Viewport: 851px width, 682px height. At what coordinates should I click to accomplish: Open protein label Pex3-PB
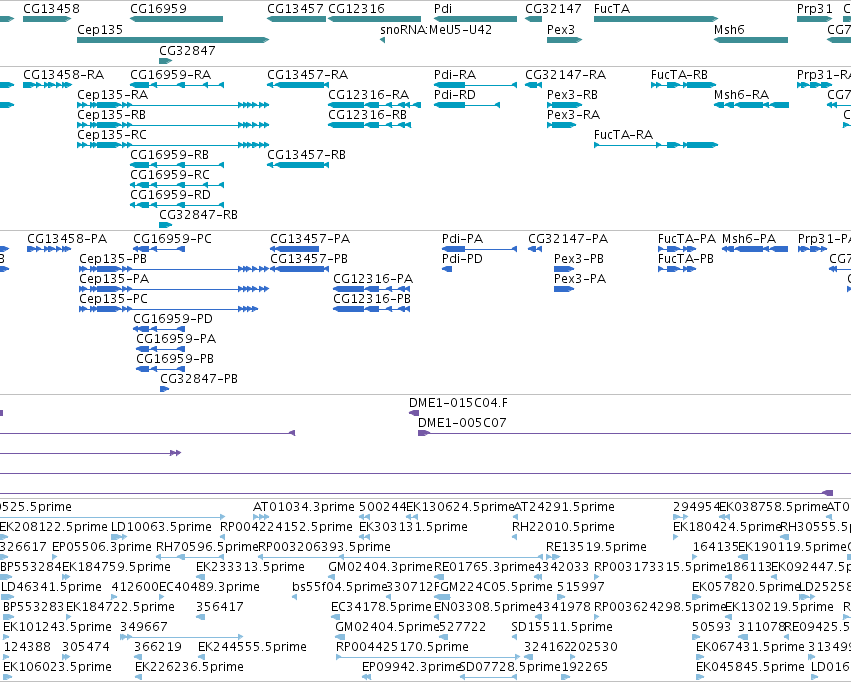579,259
